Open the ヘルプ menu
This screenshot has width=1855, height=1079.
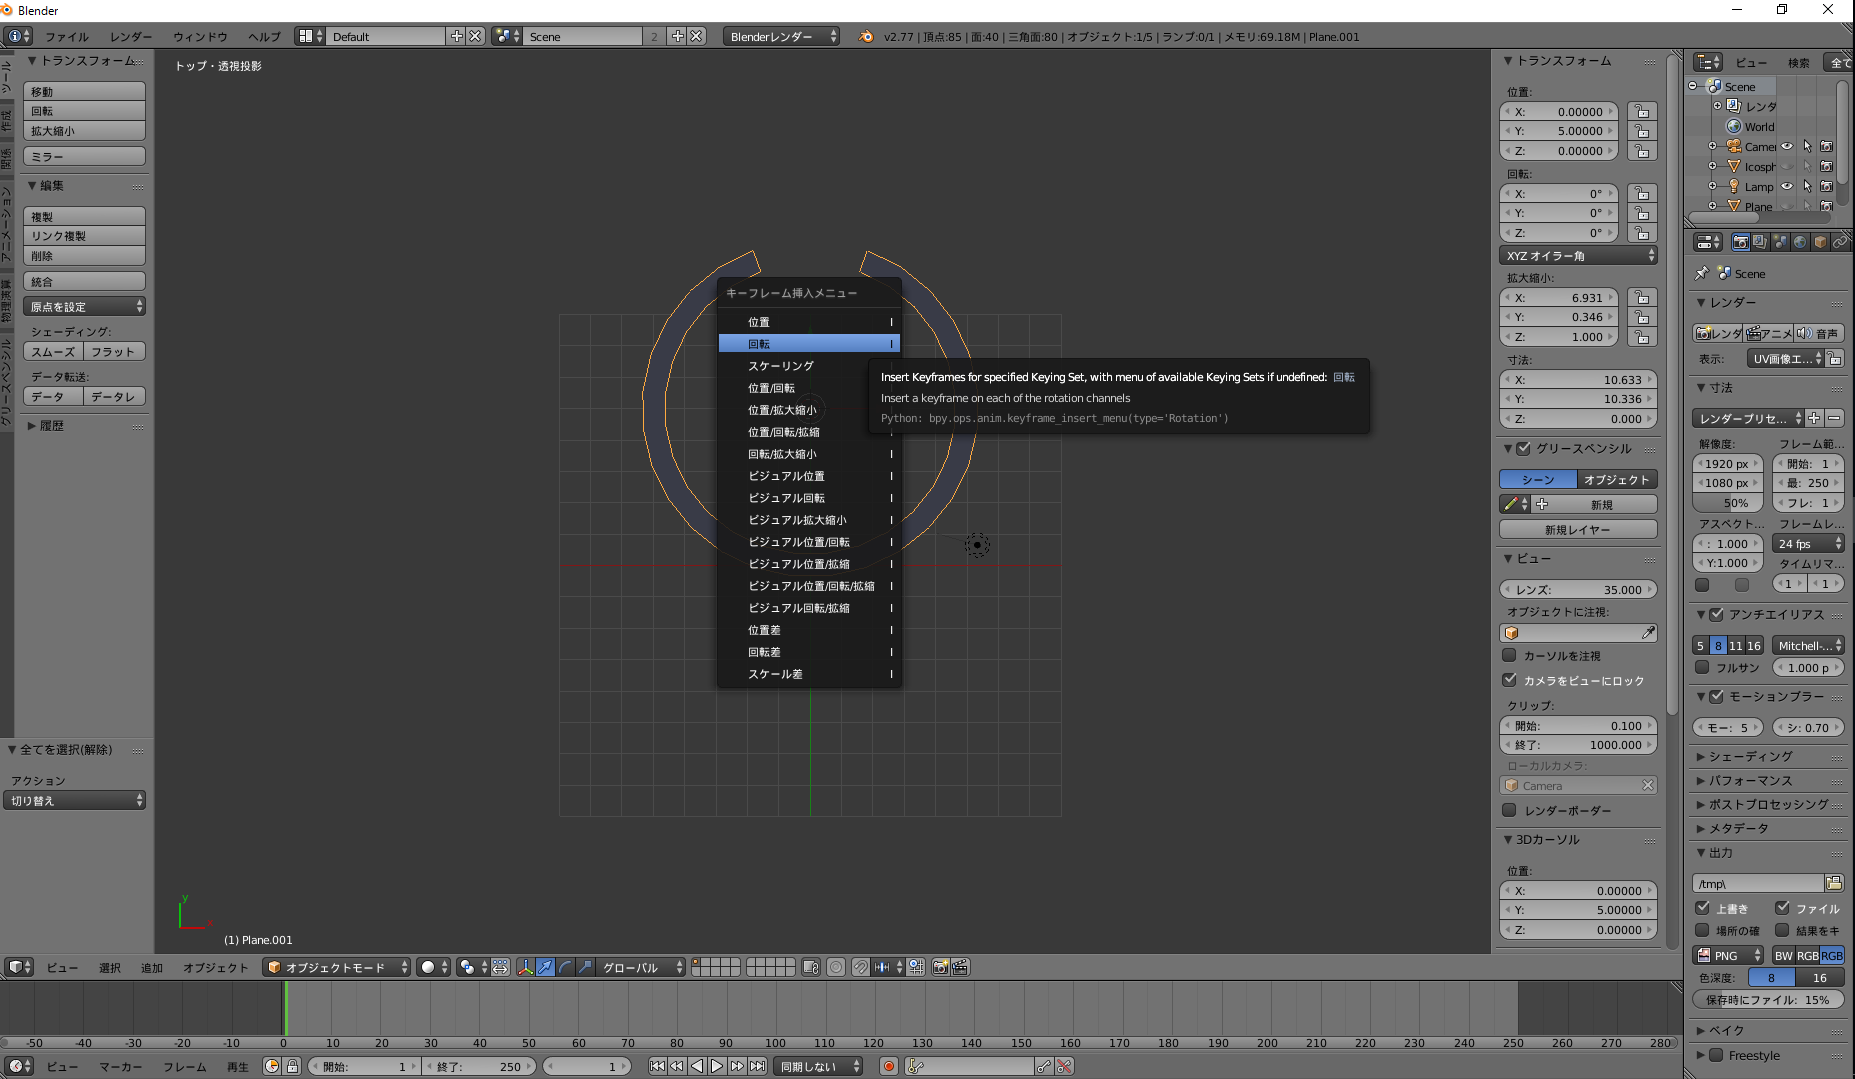[264, 36]
